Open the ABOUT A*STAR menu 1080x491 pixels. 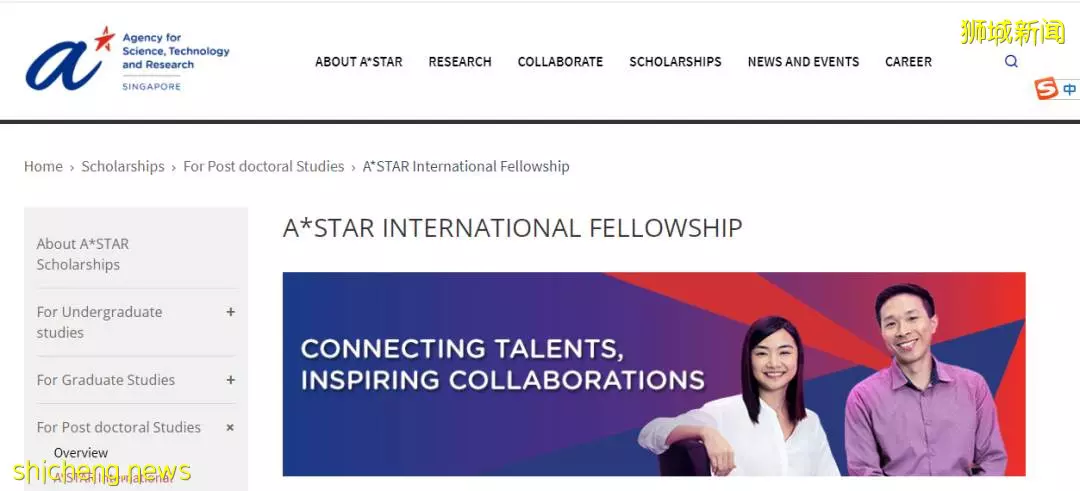(x=359, y=62)
